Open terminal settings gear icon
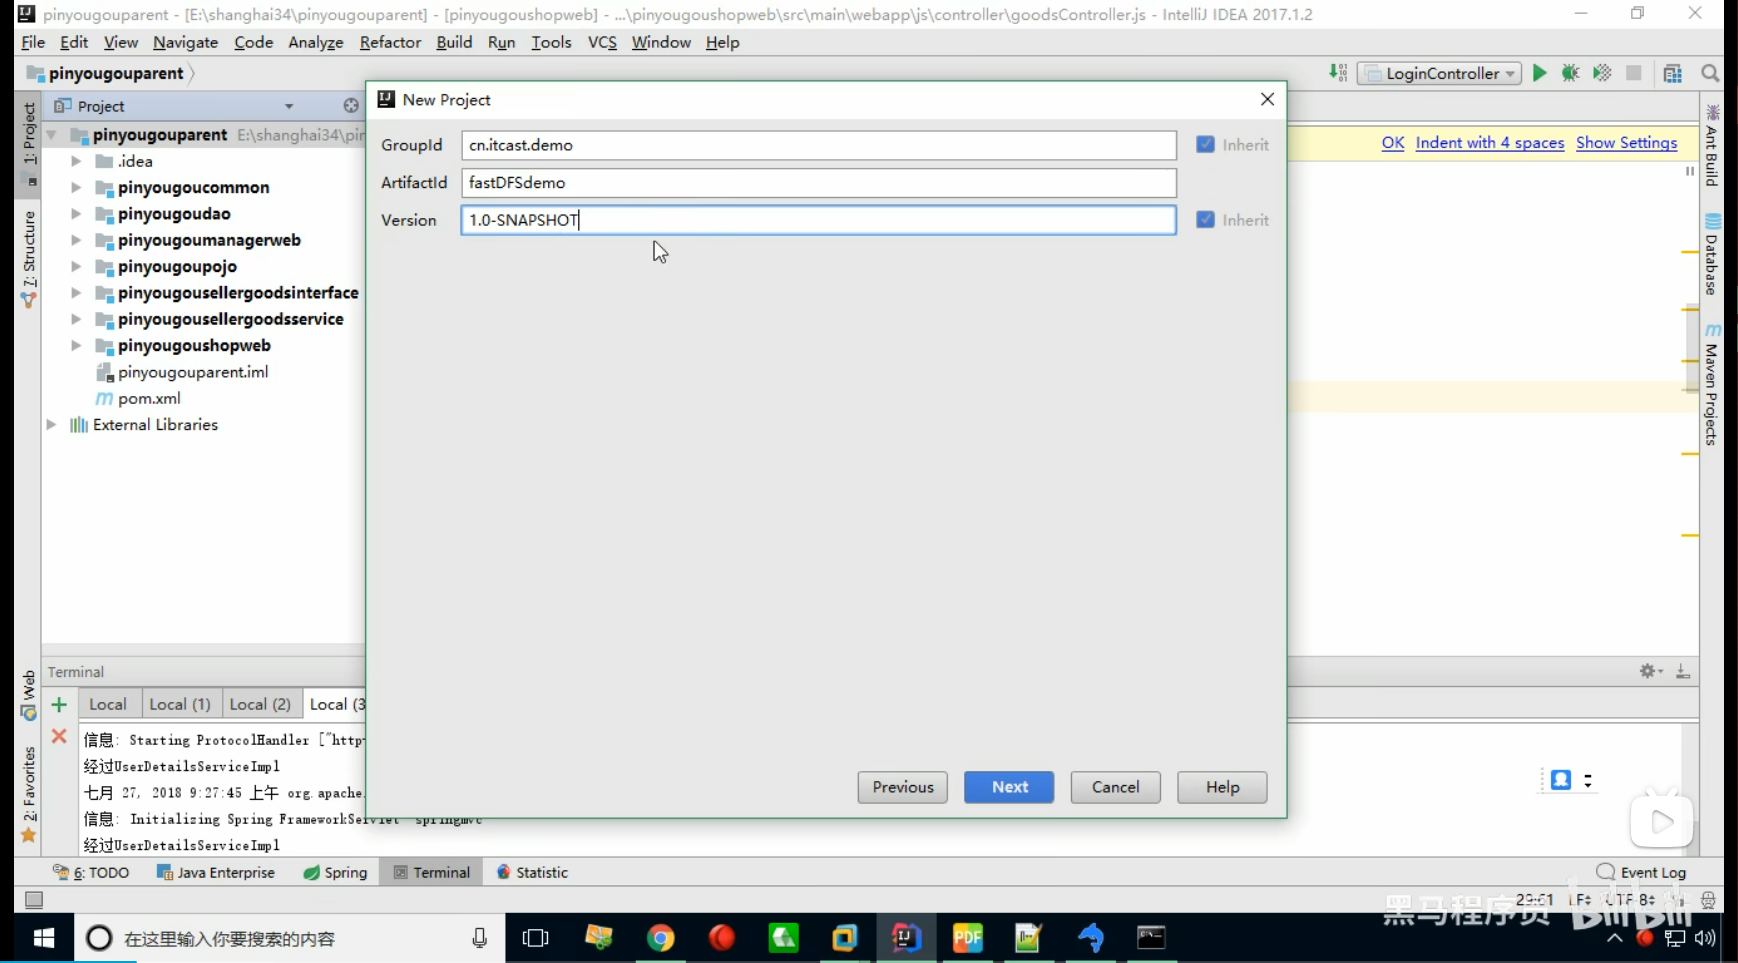Image resolution: width=1738 pixels, height=963 pixels. (x=1650, y=671)
